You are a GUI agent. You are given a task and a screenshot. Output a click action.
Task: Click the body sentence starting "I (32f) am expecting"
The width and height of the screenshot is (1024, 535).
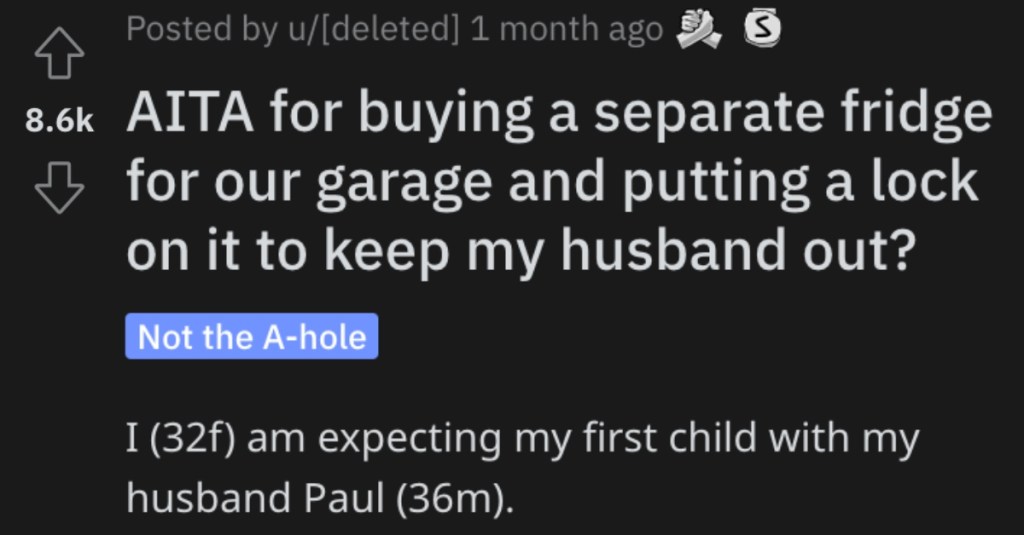click(x=522, y=467)
